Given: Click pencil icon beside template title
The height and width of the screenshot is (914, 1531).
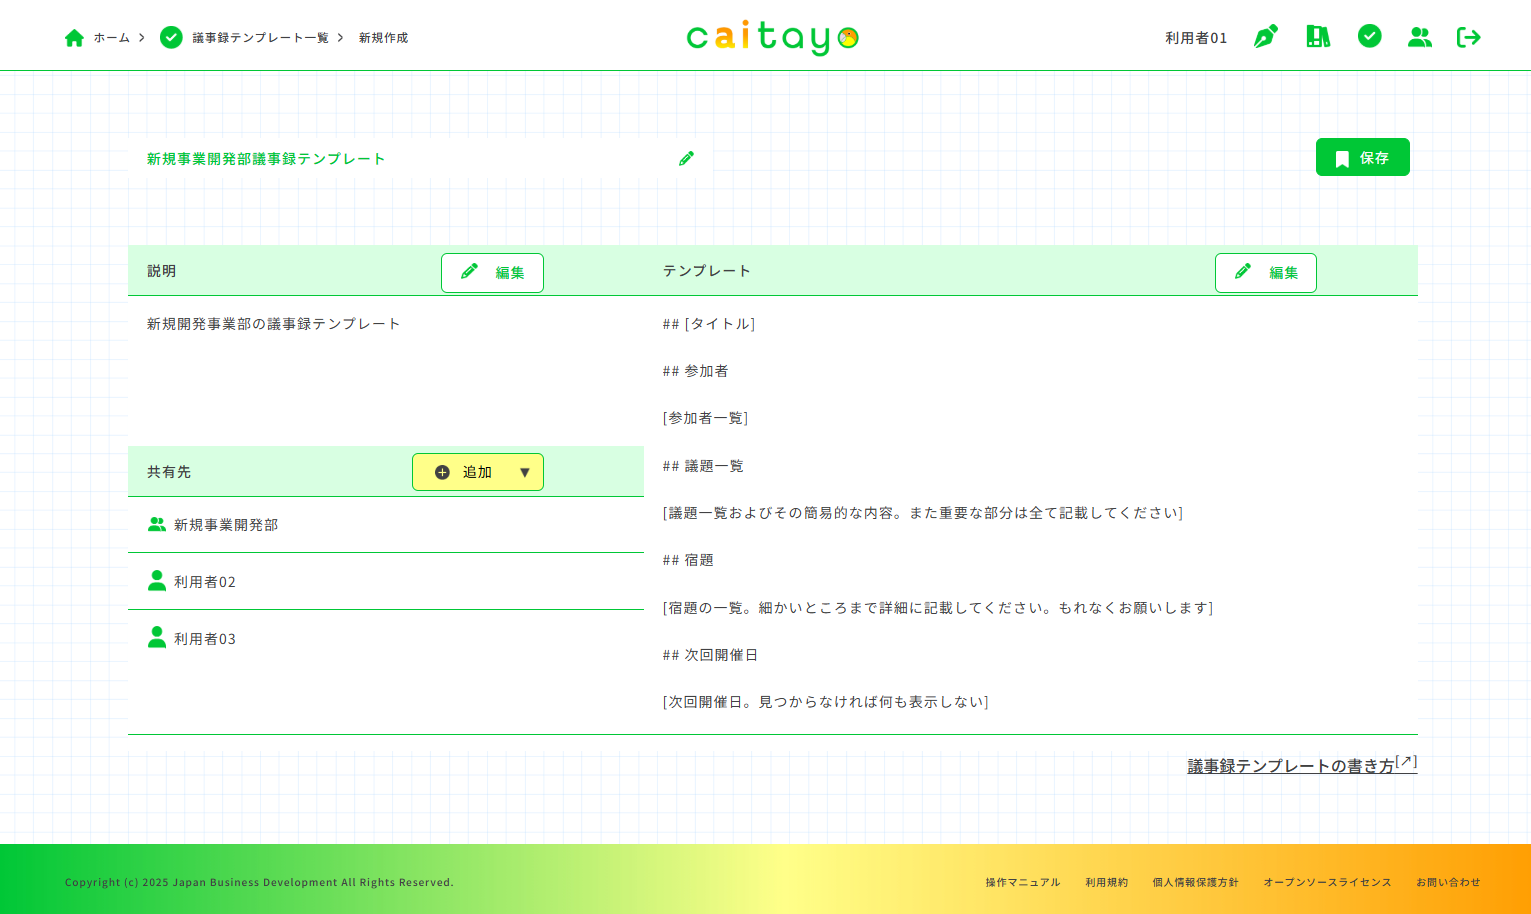Looking at the screenshot, I should (x=686, y=158).
